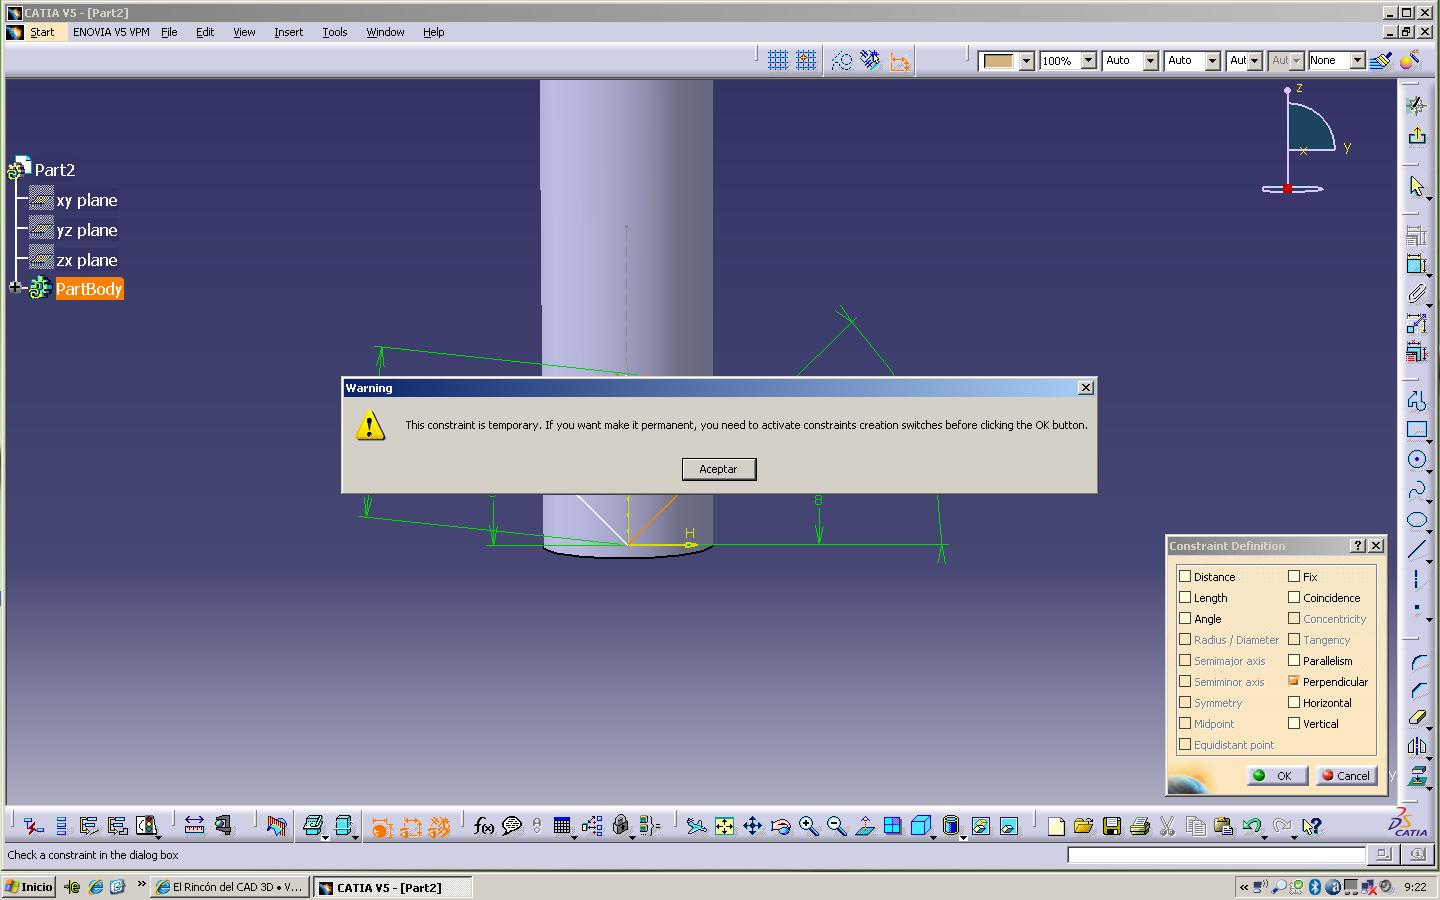Open the ENOVIA V5 VPM menu
Viewport: 1440px width, 900px height.
[111, 32]
